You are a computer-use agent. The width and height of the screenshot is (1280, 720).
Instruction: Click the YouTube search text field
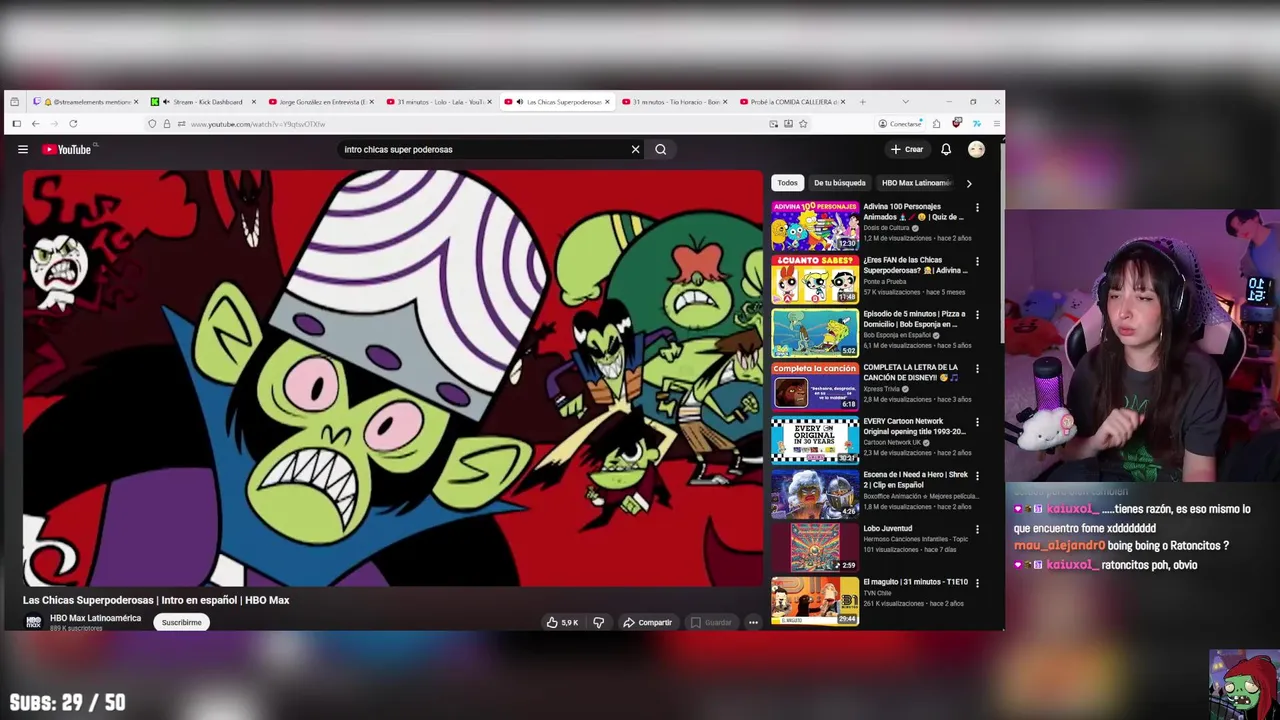pyautogui.click(x=483, y=149)
